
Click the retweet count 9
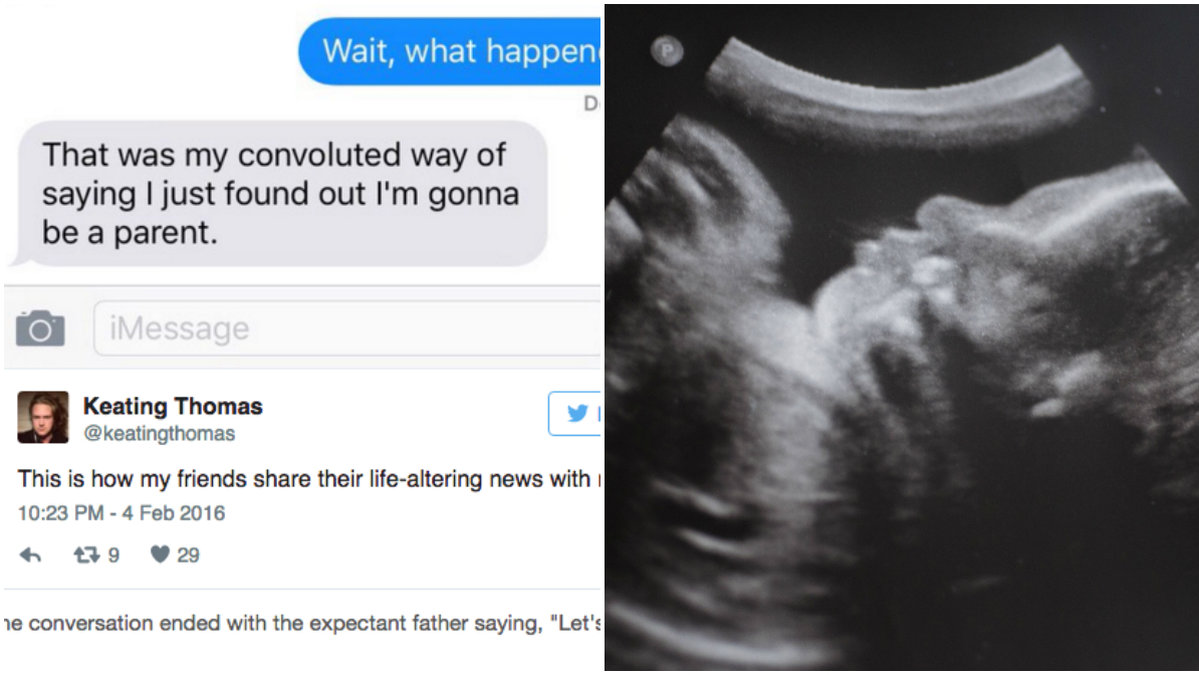pos(113,555)
